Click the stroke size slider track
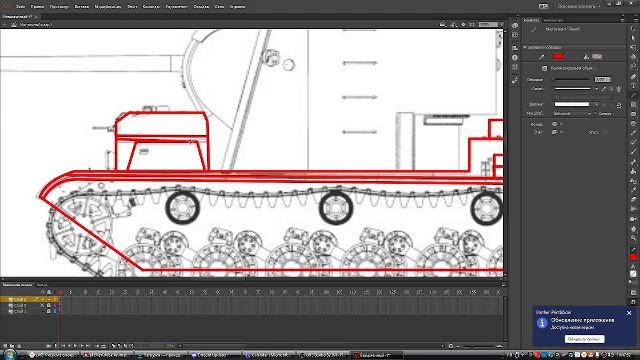Image resolution: width=640 pixels, height=360 pixels. pos(571,80)
